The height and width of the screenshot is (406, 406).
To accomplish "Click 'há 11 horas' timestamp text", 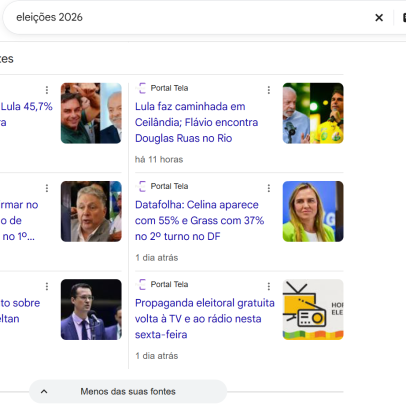I will pos(159,160).
